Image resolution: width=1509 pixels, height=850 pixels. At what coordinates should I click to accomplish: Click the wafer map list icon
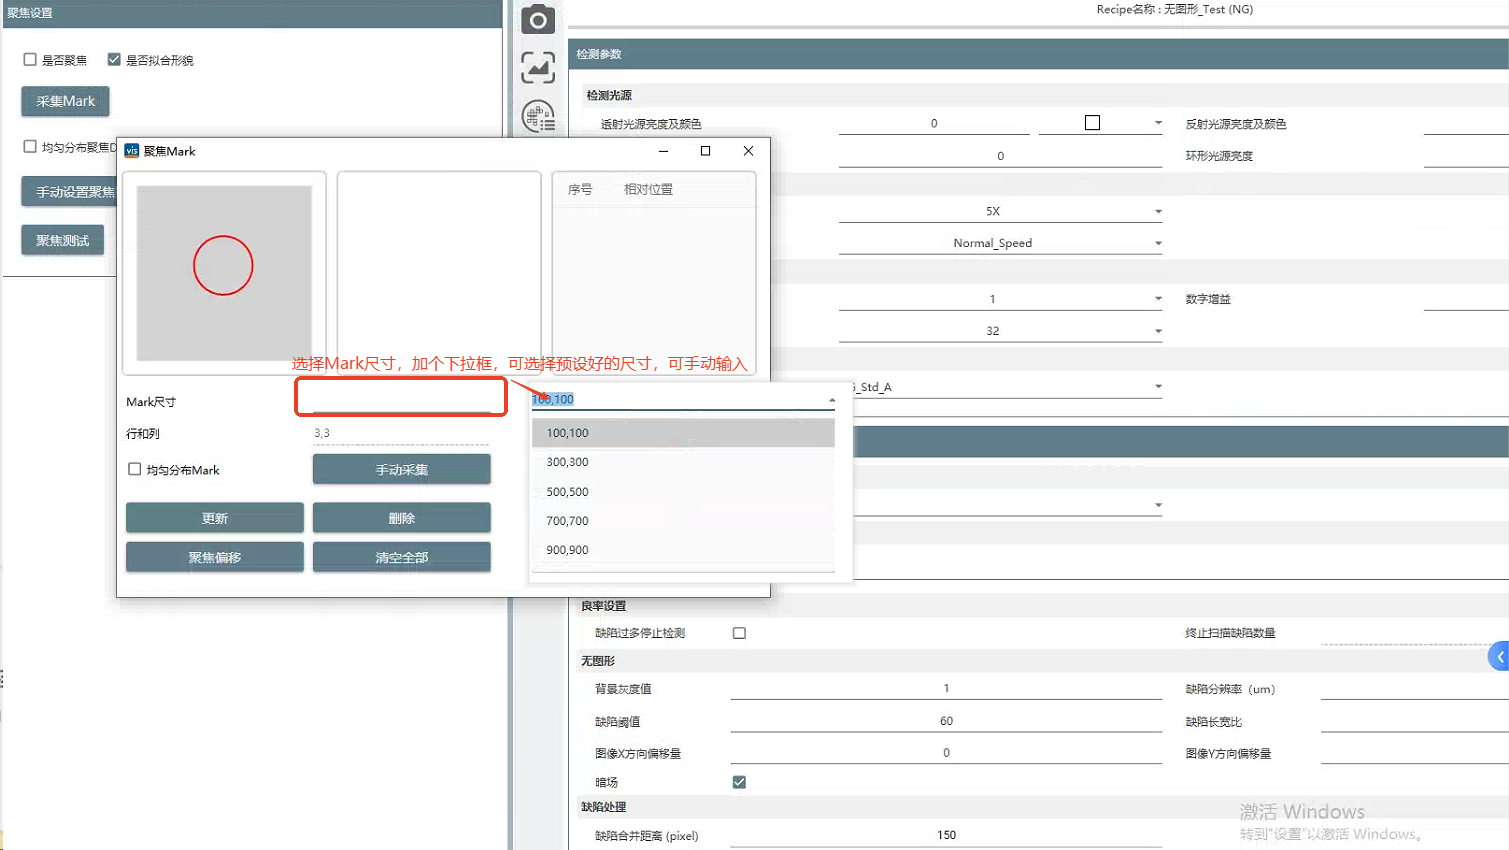coord(538,117)
